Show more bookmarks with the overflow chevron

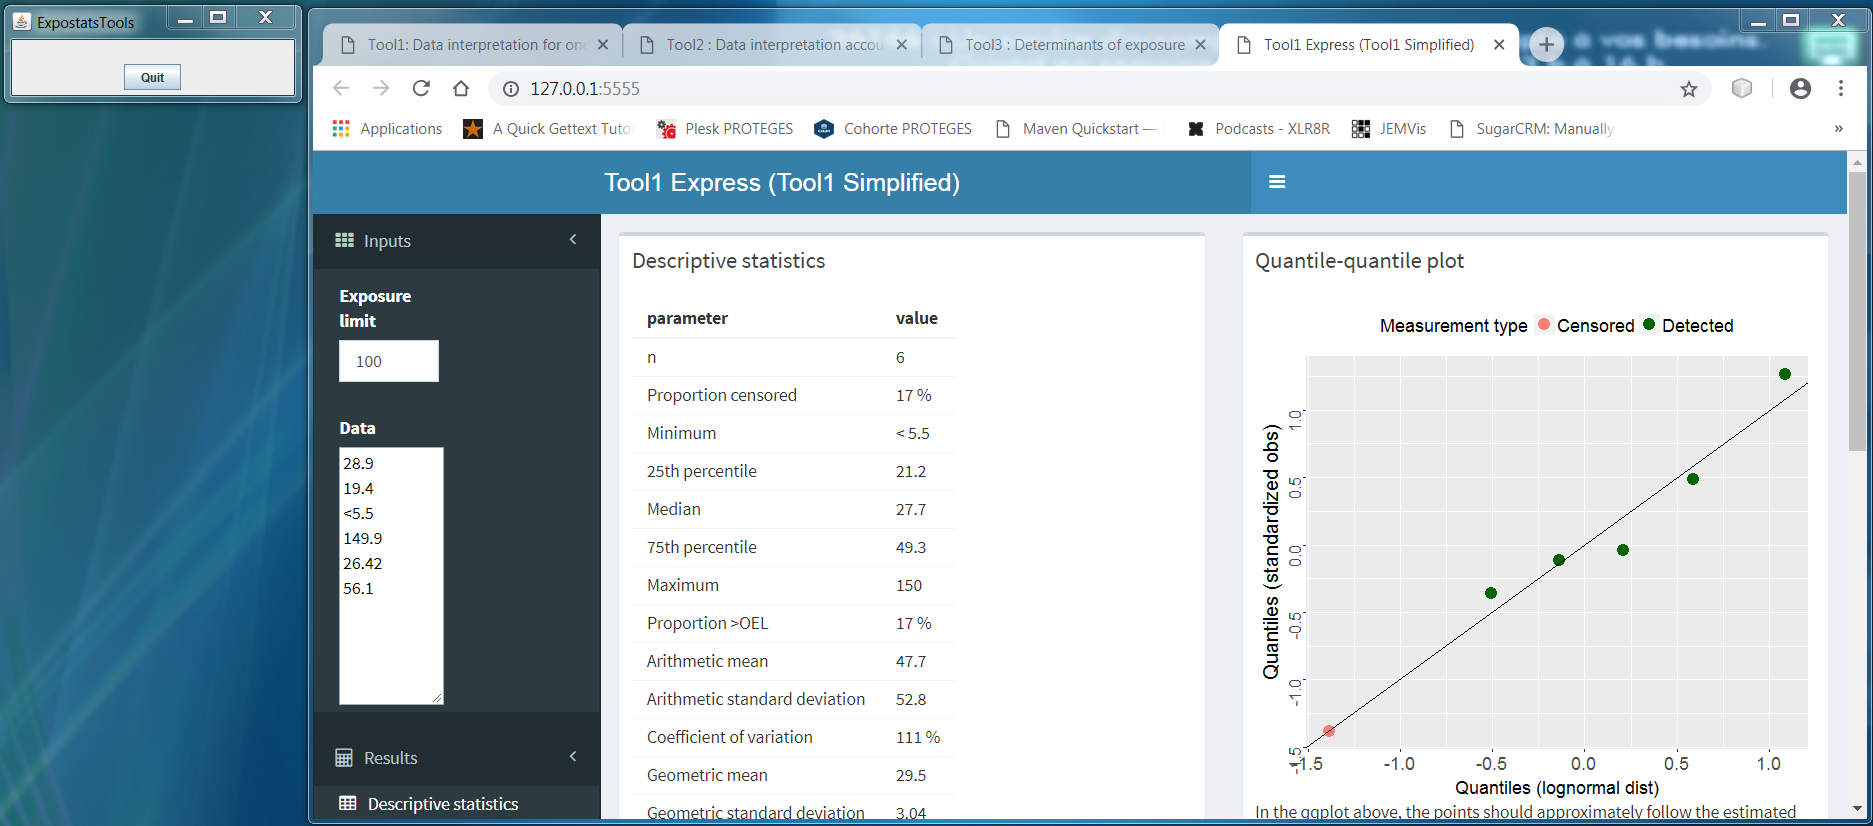1838,129
